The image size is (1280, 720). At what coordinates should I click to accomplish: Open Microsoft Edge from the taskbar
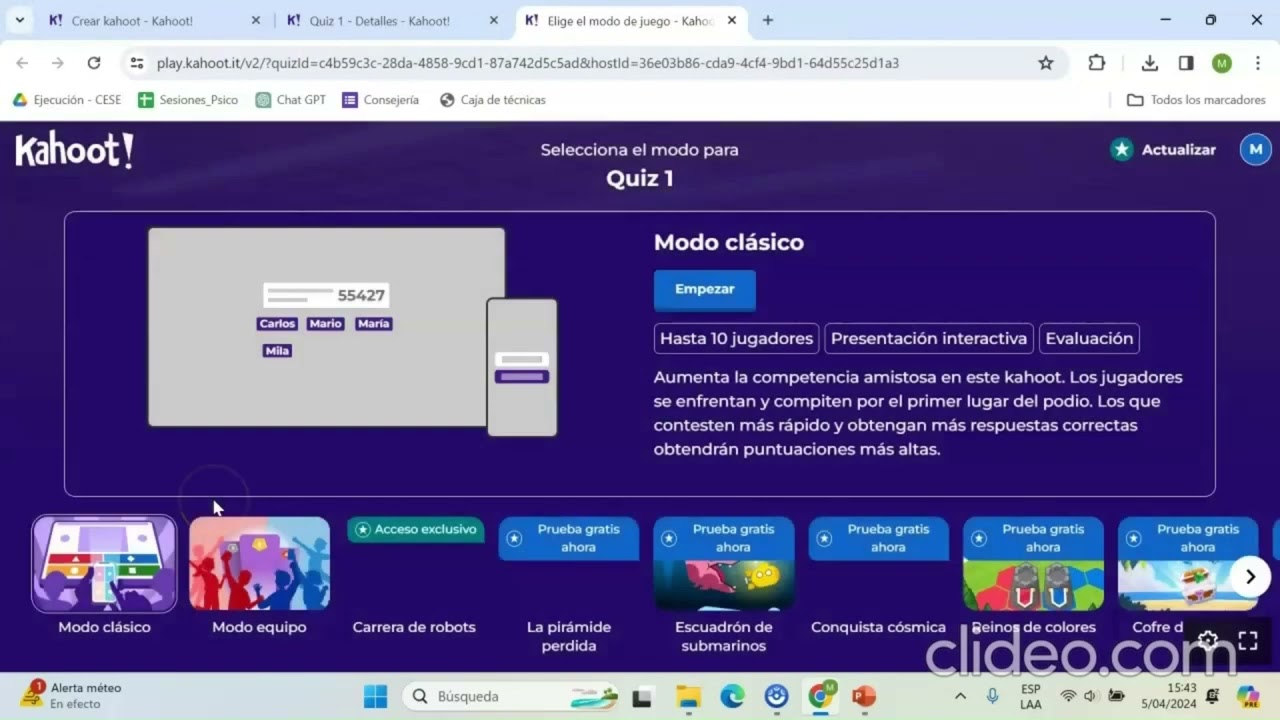click(x=732, y=696)
